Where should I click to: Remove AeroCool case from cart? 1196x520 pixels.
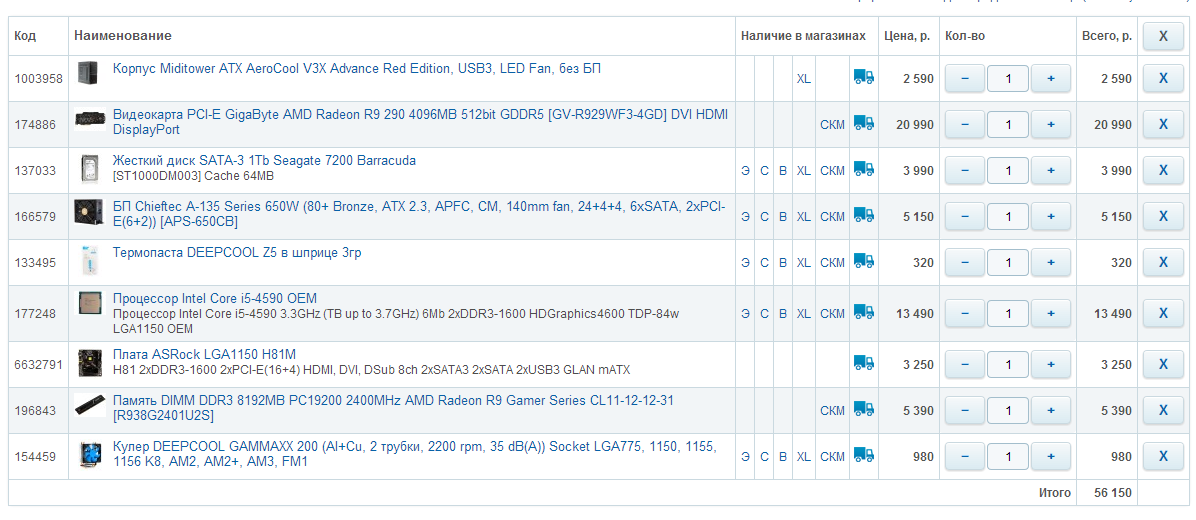click(x=1163, y=78)
